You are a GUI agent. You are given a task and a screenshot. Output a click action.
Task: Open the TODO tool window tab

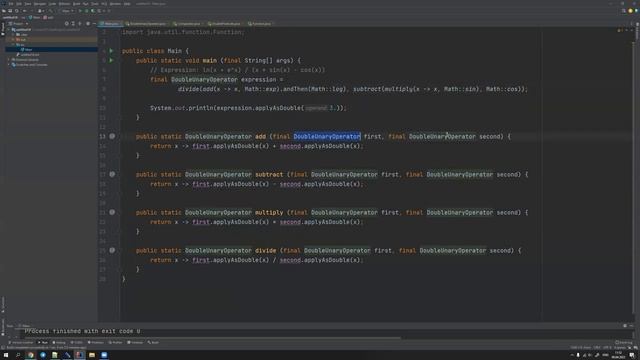(76, 342)
